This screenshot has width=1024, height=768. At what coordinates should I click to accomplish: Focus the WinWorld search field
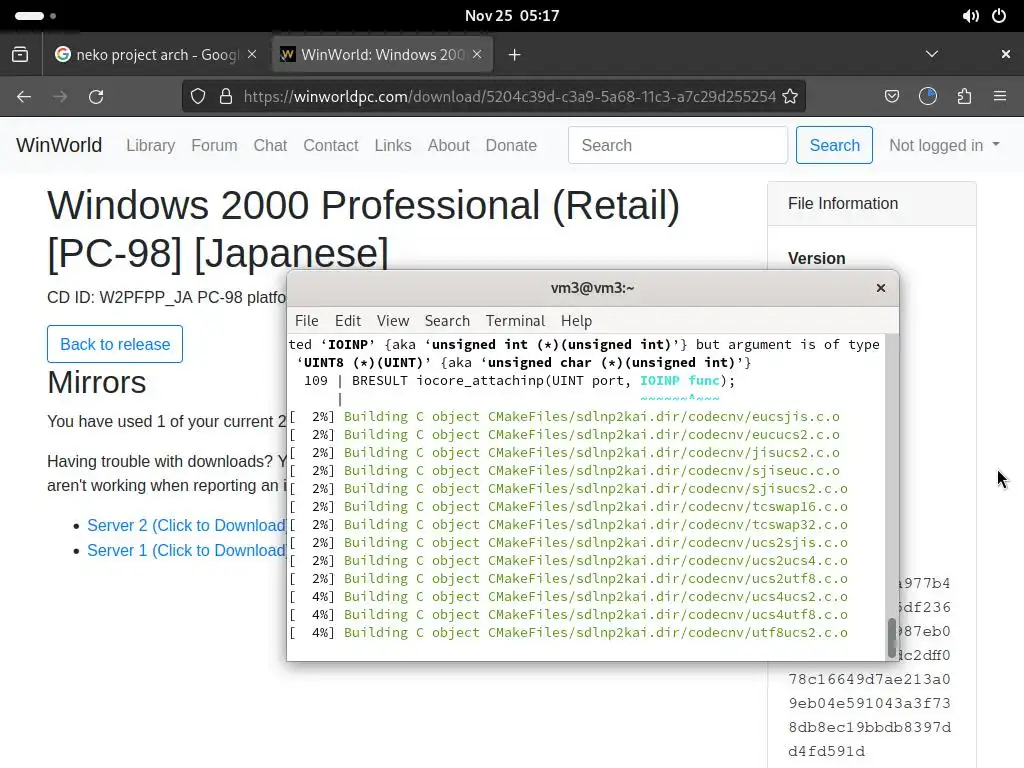click(x=678, y=145)
